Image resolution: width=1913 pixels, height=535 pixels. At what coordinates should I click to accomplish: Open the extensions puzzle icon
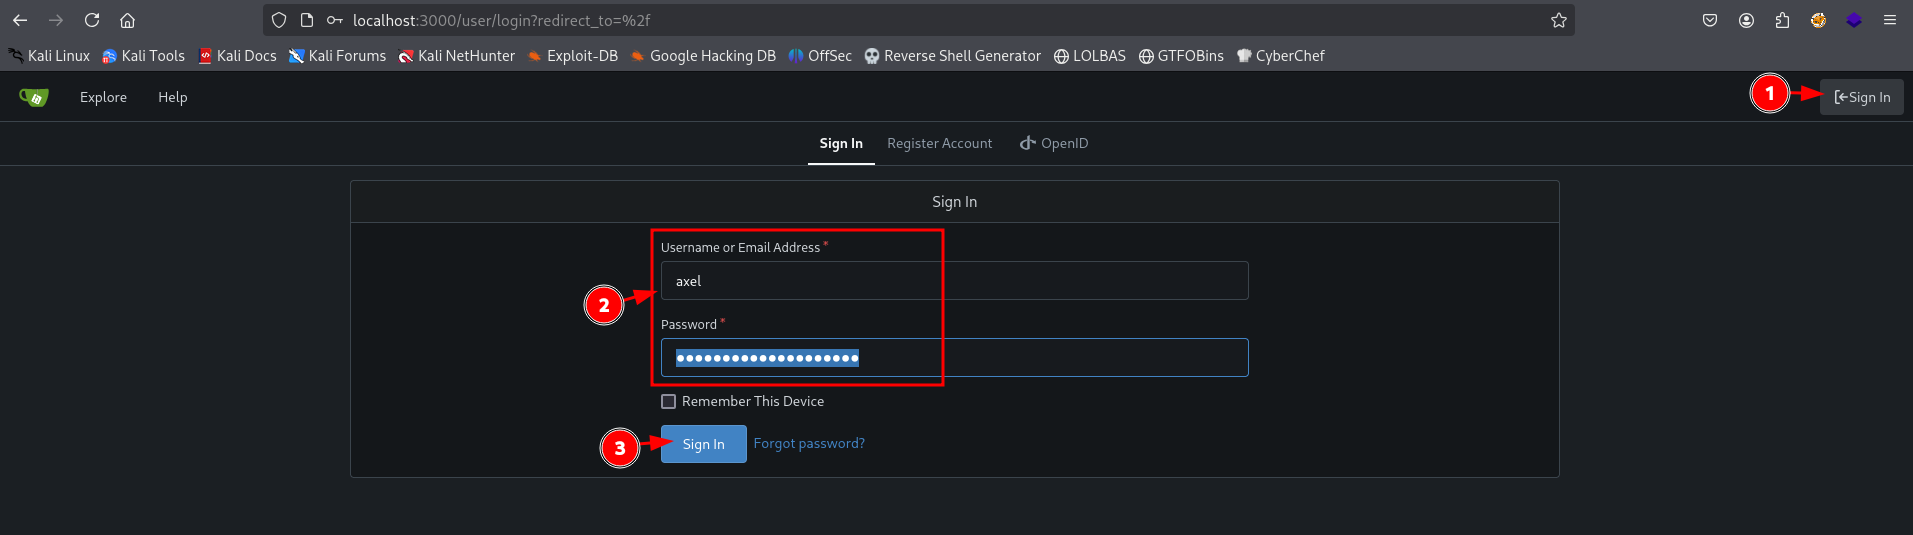[1782, 20]
